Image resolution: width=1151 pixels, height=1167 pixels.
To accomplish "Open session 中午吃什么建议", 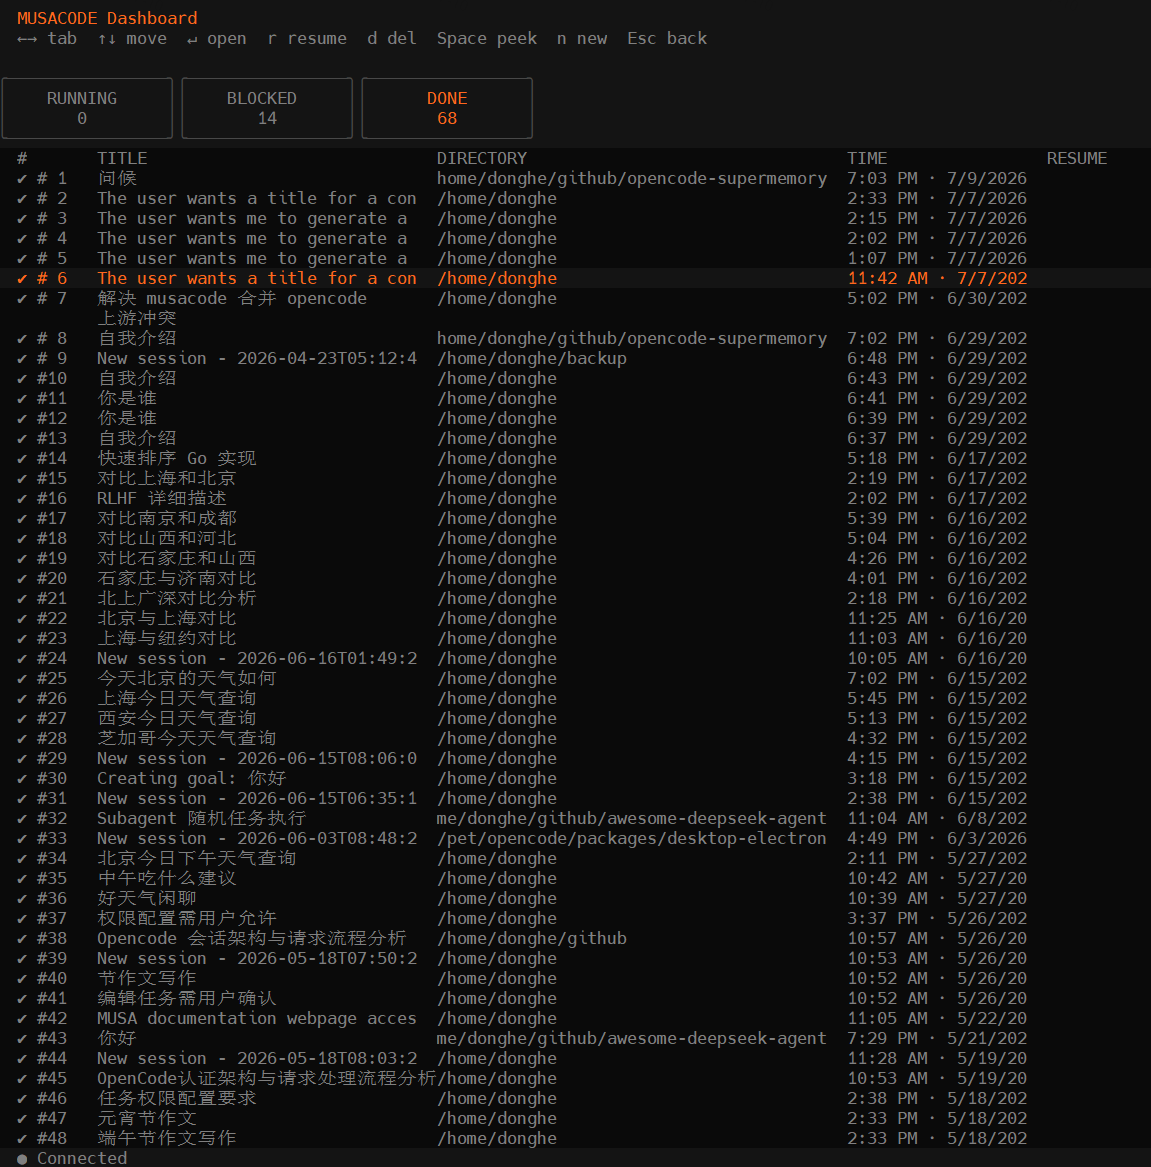I will click(x=575, y=879).
